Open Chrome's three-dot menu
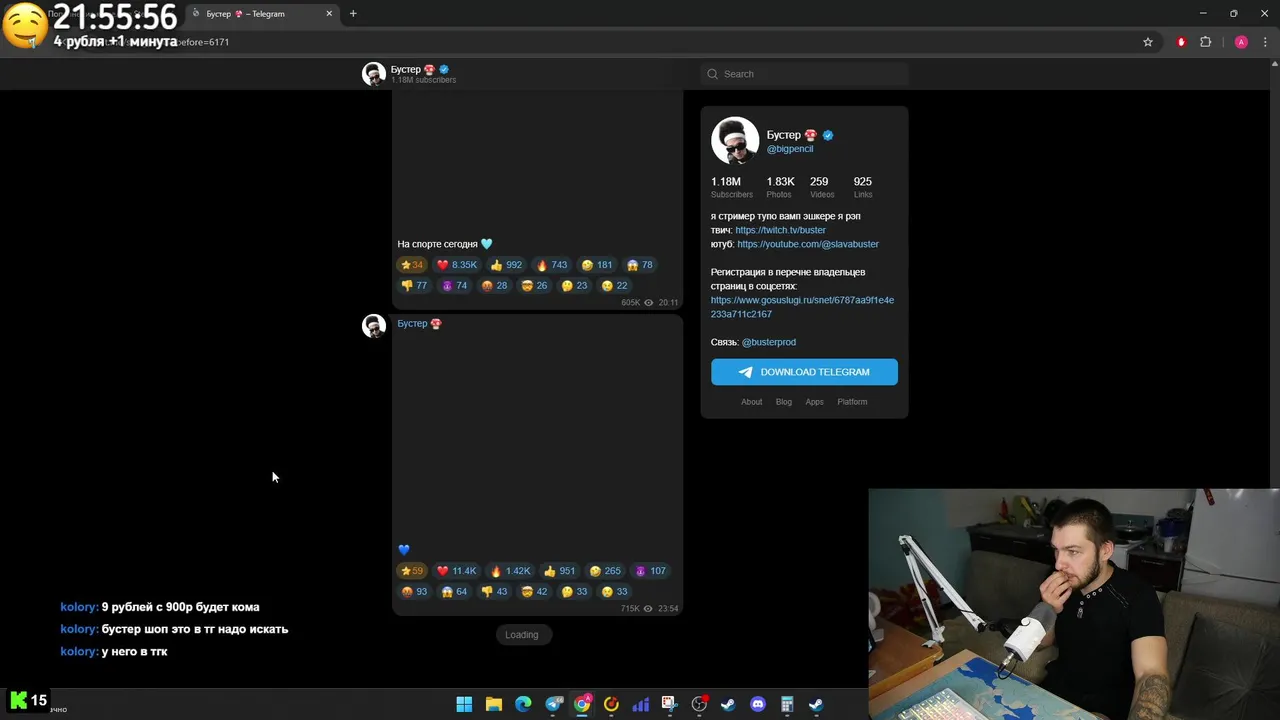This screenshot has width=1280, height=720. pyautogui.click(x=1266, y=42)
